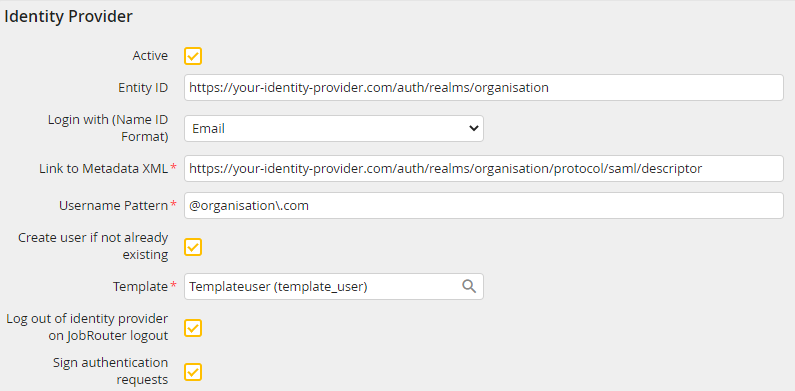Screen dimensions: 795x391
Task: Uncheck the Active checkbox
Action: coord(193,56)
